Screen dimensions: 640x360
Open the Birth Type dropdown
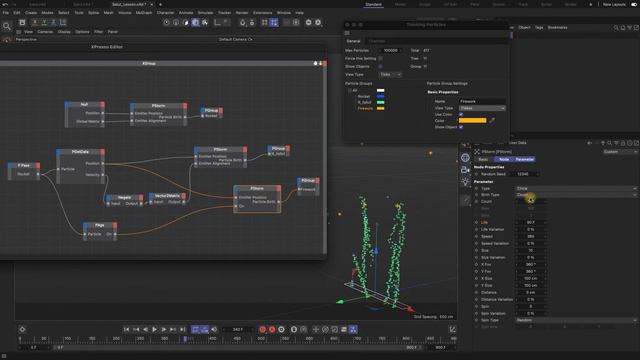576,195
